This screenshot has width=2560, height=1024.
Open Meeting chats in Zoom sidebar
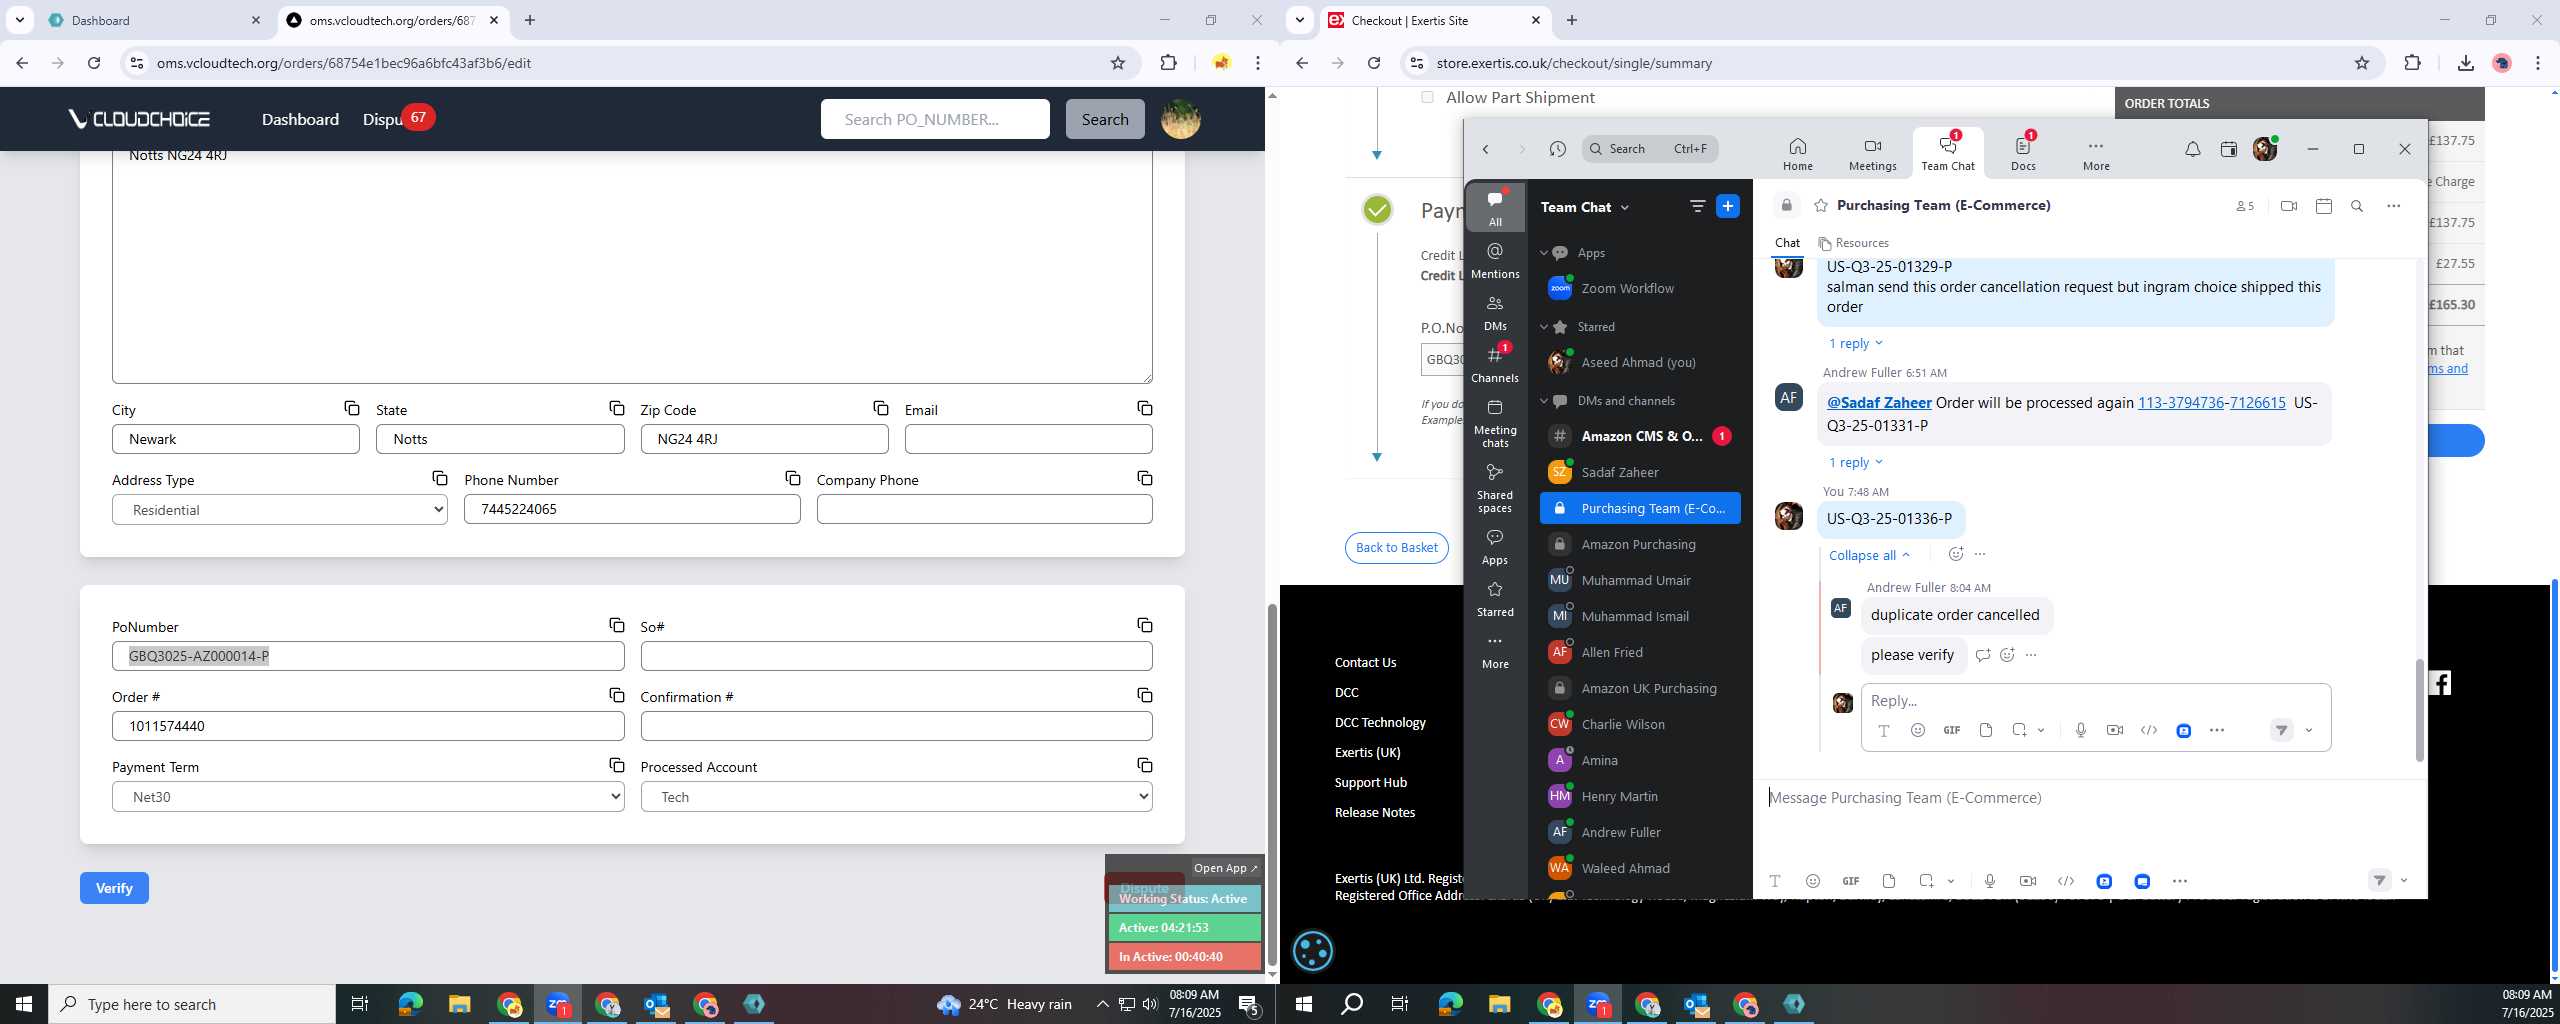pos(1495,423)
